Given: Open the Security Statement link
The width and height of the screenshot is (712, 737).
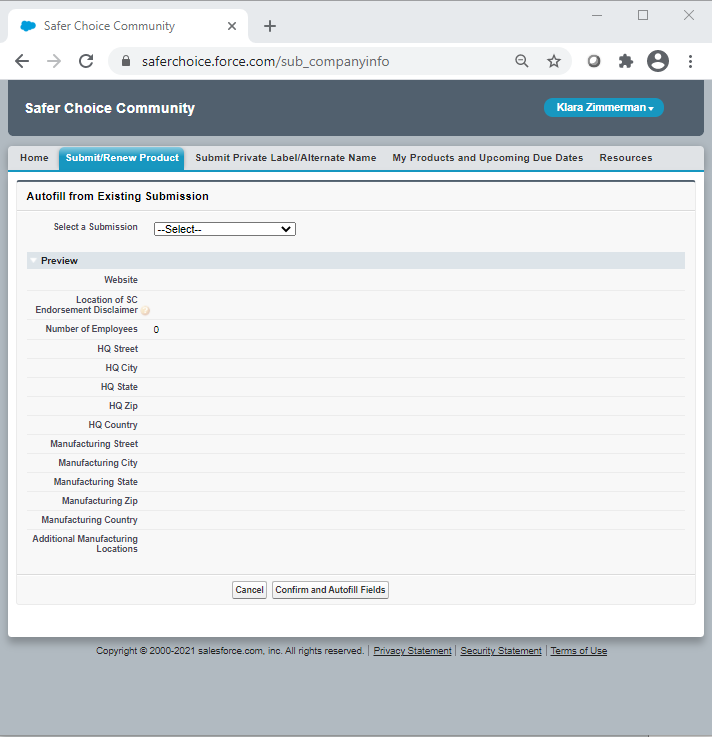Looking at the screenshot, I should tap(501, 651).
